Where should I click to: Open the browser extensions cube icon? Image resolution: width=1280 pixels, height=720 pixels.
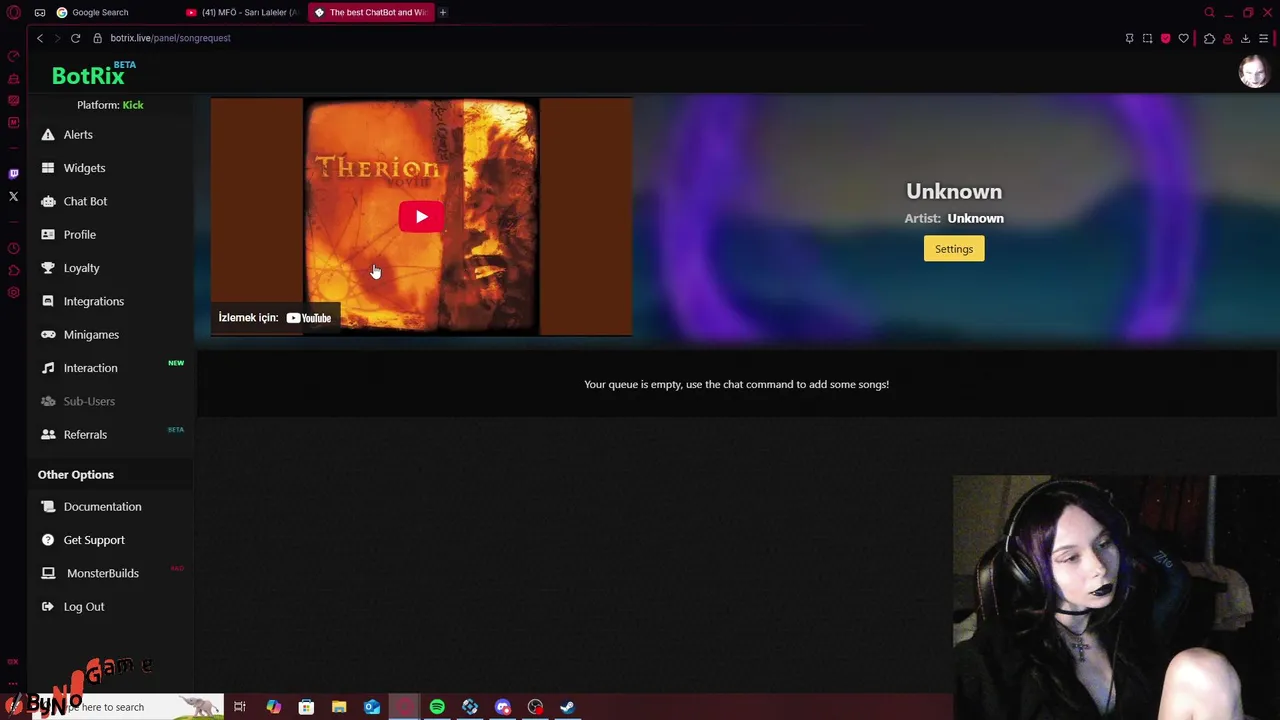(x=1209, y=38)
